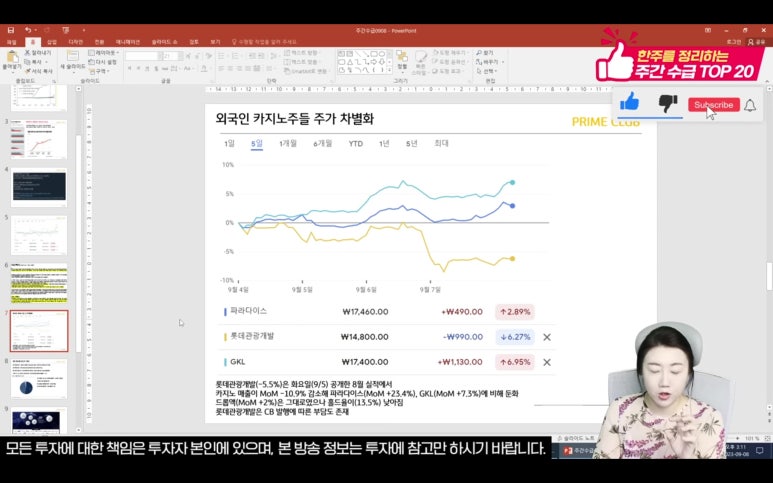This screenshot has width=773, height=483.
Task: Open the 레이아웃 (Layout) dropdown
Action: (x=104, y=53)
